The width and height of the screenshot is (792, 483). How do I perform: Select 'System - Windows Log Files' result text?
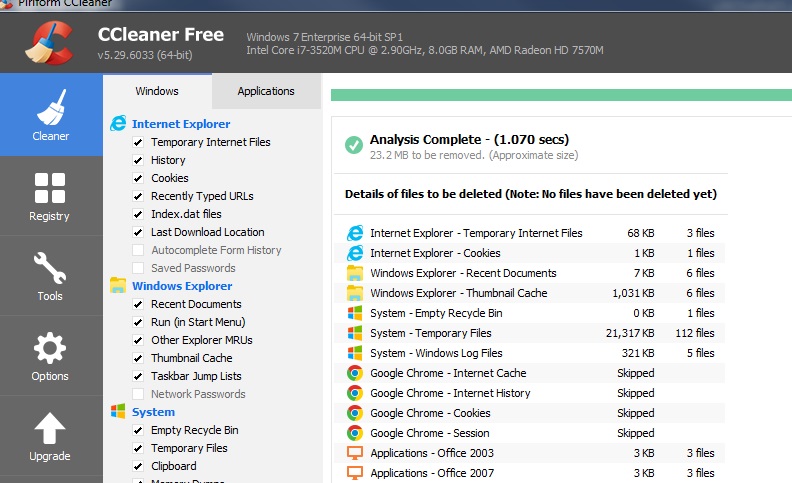pyautogui.click(x=436, y=353)
